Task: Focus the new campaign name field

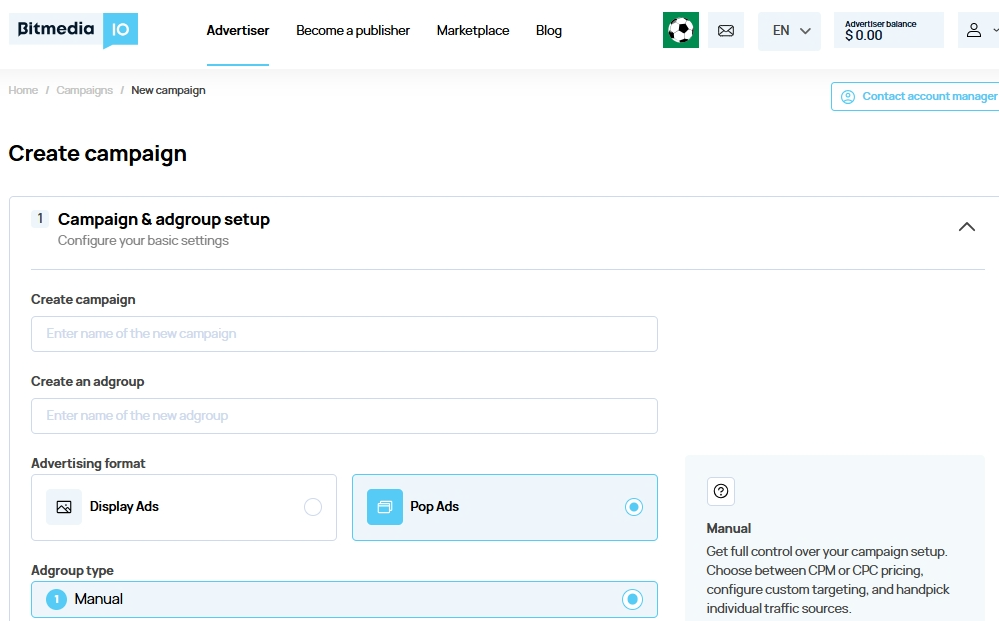Action: 344,334
